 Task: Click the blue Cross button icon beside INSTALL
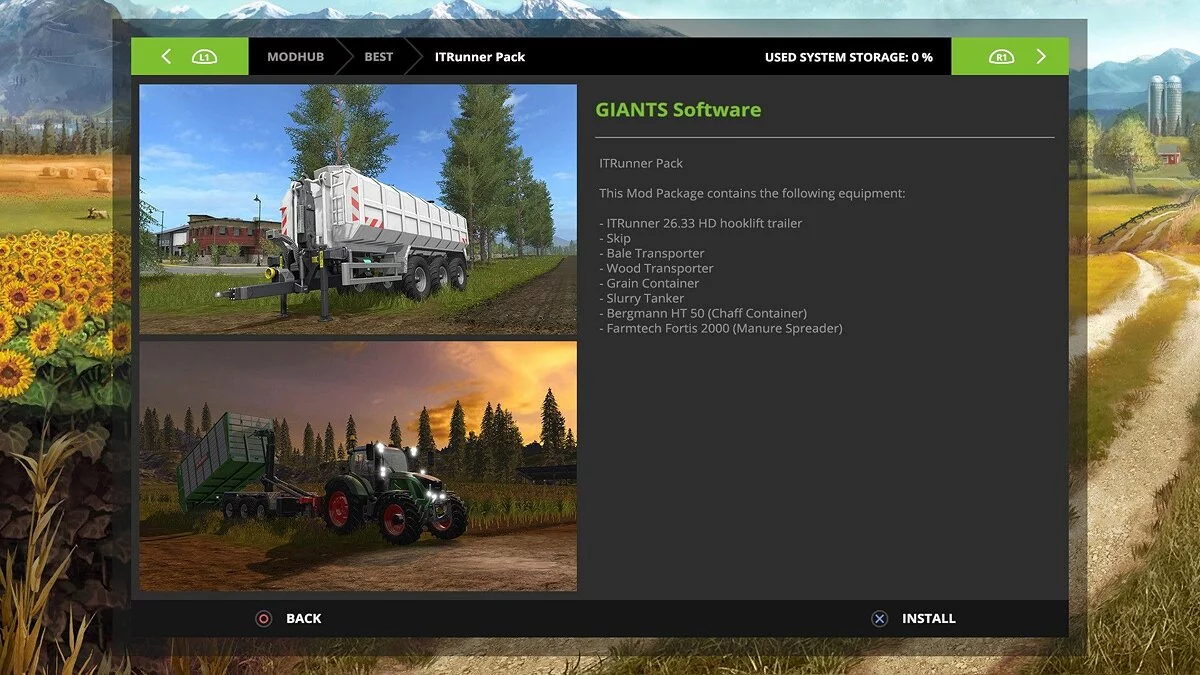coord(878,618)
